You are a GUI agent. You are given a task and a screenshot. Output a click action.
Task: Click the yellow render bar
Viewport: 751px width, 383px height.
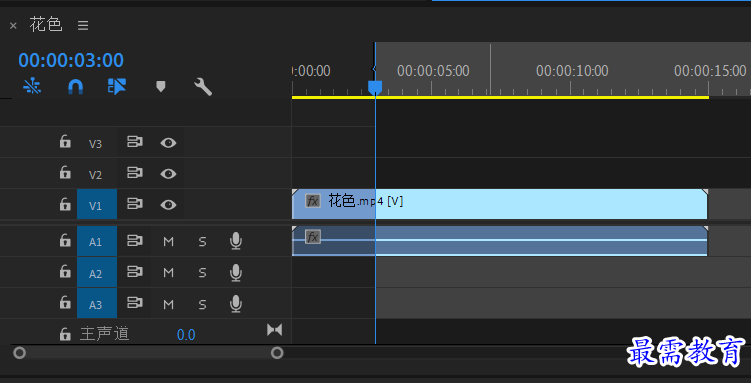coord(500,98)
